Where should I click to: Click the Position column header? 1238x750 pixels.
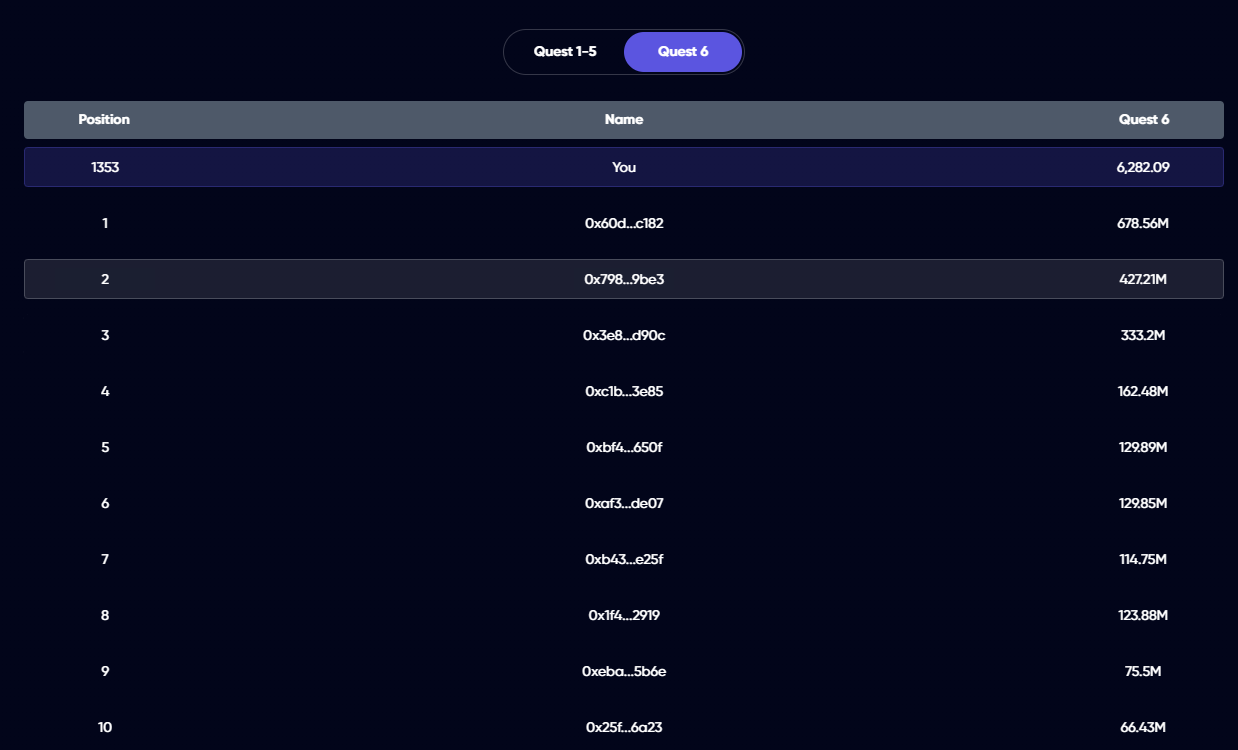104,120
